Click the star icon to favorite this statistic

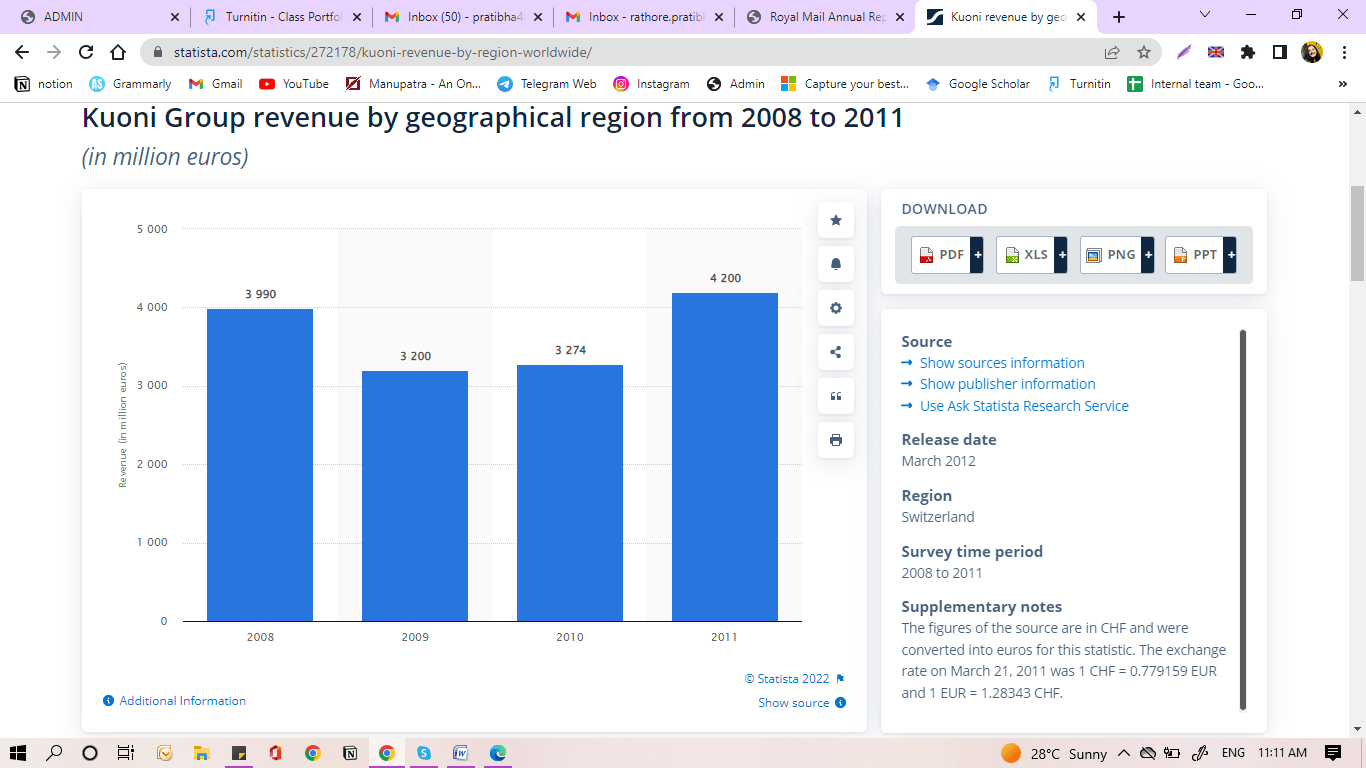[x=835, y=220]
